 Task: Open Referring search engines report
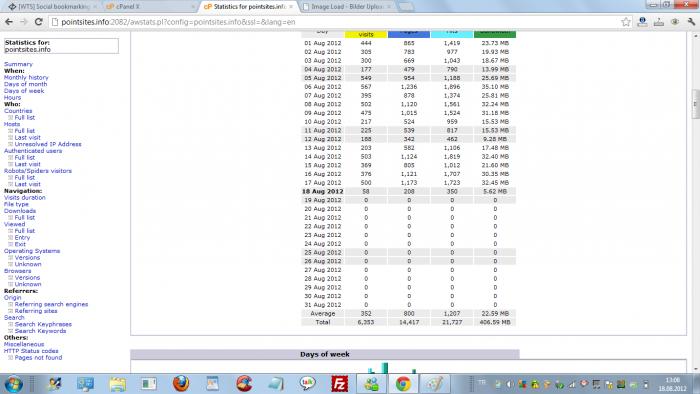[x=51, y=304]
